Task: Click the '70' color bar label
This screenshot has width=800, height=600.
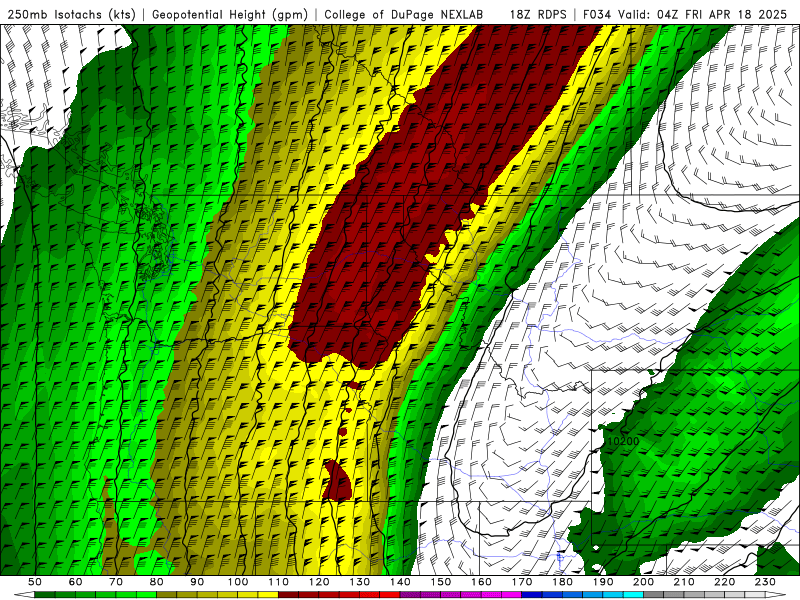Action: (x=116, y=582)
